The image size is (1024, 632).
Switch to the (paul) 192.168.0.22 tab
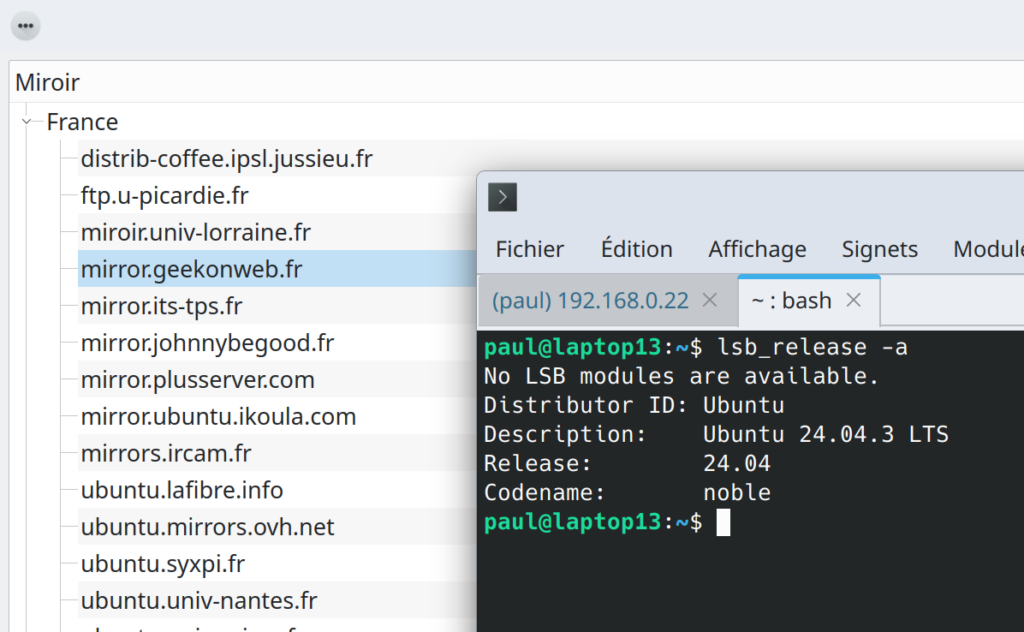(x=590, y=300)
